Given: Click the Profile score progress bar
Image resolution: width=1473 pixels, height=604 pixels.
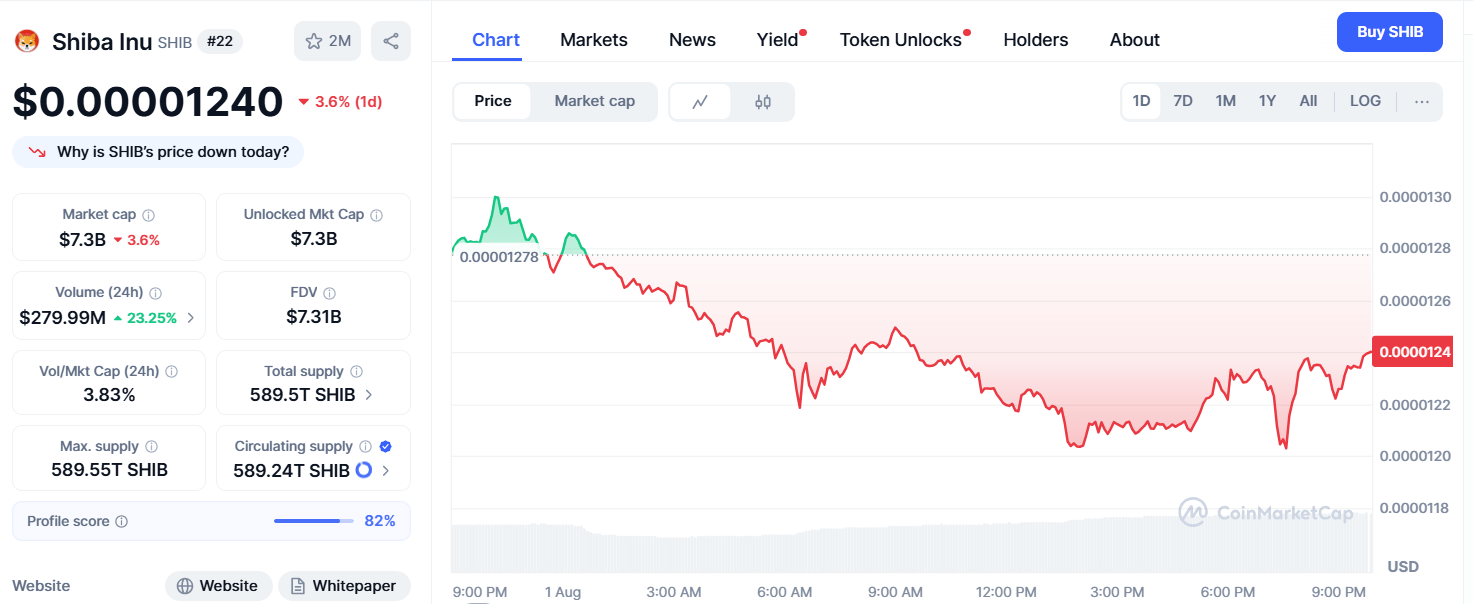Looking at the screenshot, I should point(313,521).
